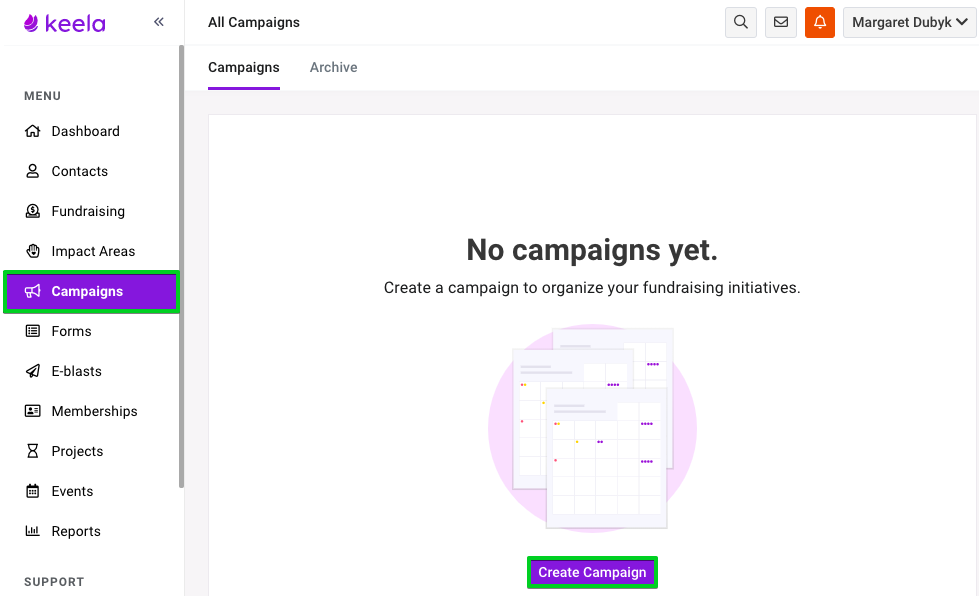Click the Create Campaign button
Image resolution: width=979 pixels, height=596 pixels.
[592, 572]
